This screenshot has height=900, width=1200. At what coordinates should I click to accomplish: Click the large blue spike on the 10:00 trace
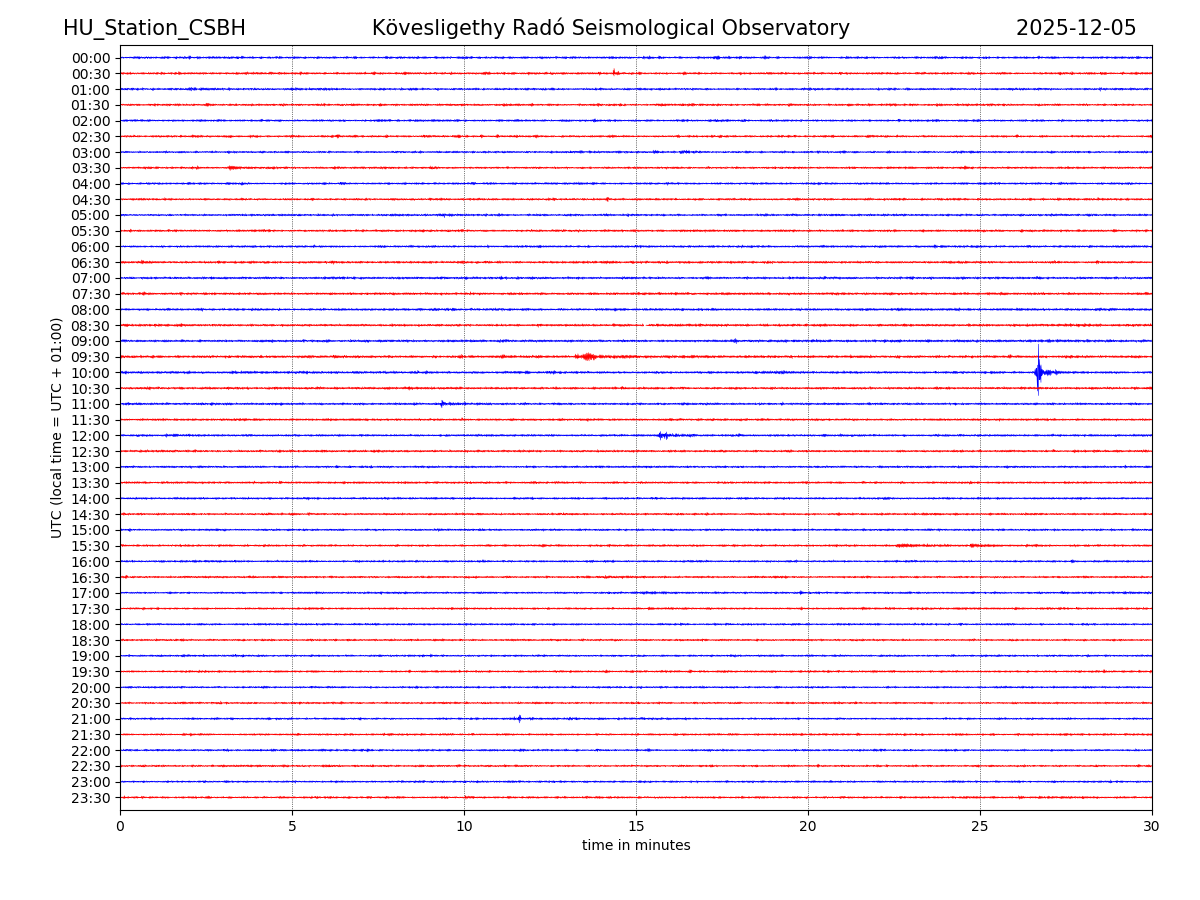[1038, 372]
